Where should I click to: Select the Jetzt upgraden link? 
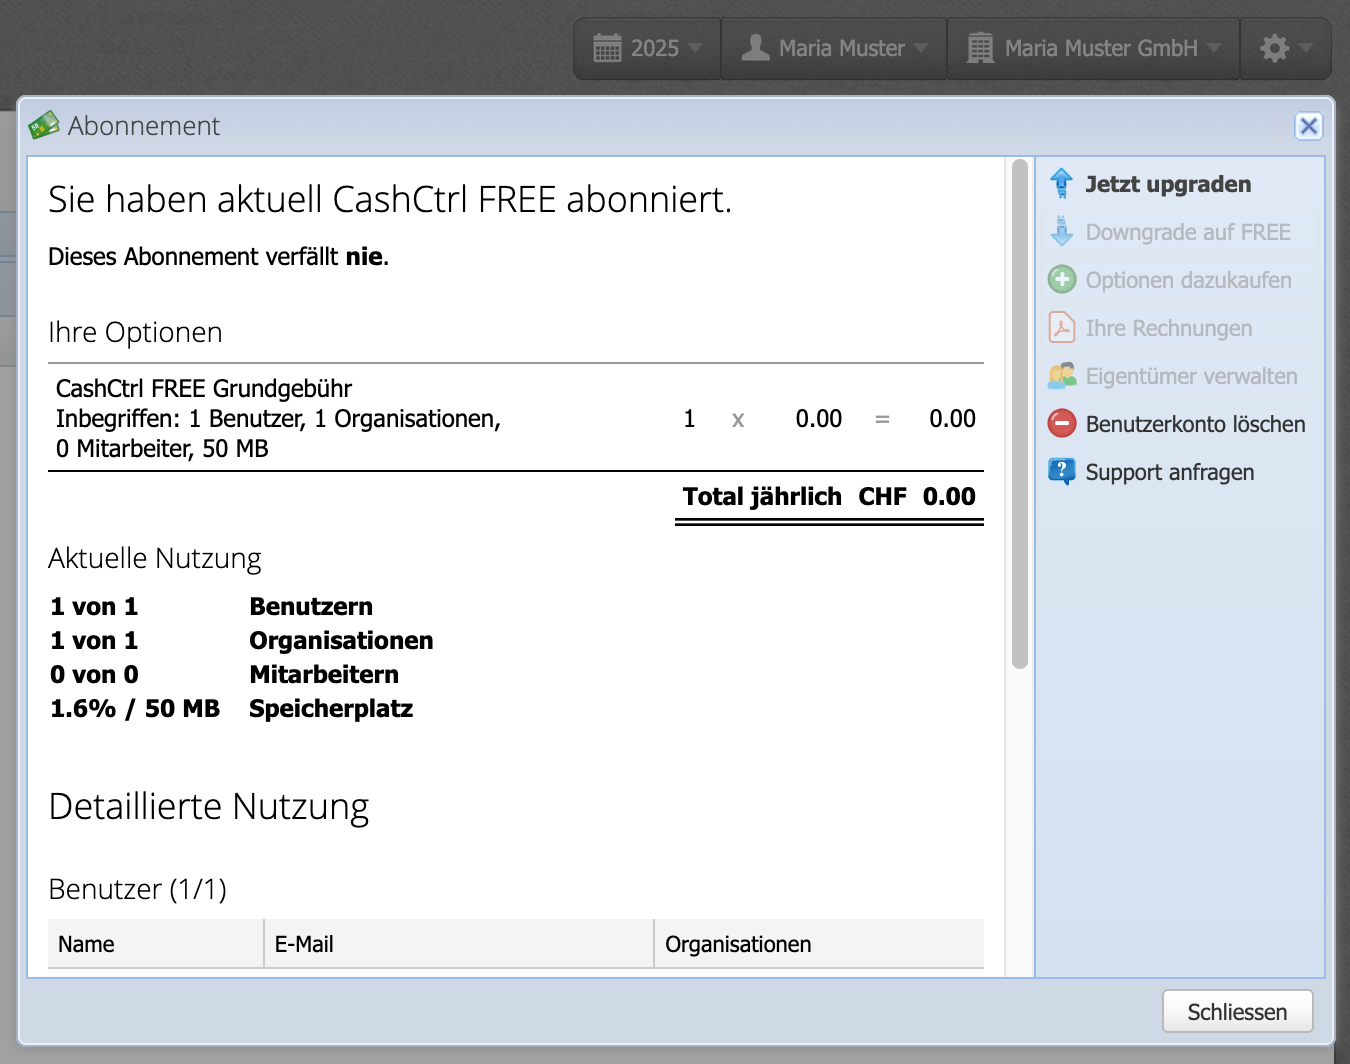coord(1168,183)
